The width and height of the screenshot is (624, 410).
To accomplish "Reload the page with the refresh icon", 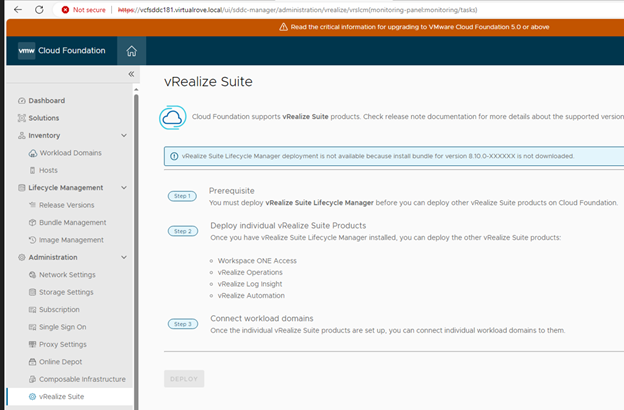I will (x=39, y=10).
